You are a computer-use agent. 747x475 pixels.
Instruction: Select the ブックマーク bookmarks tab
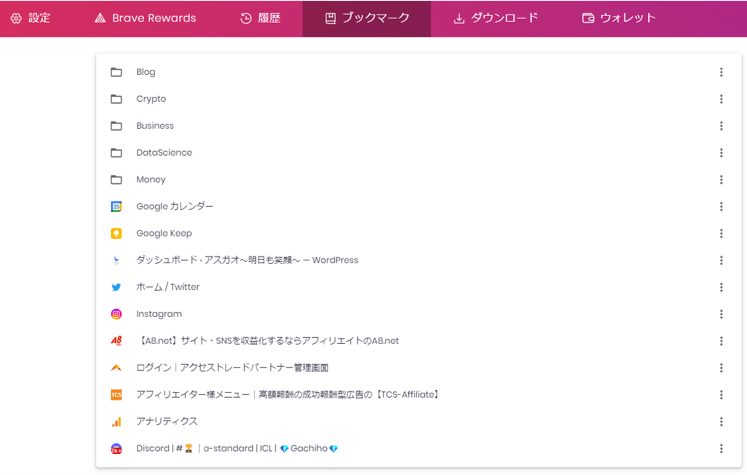pos(367,19)
